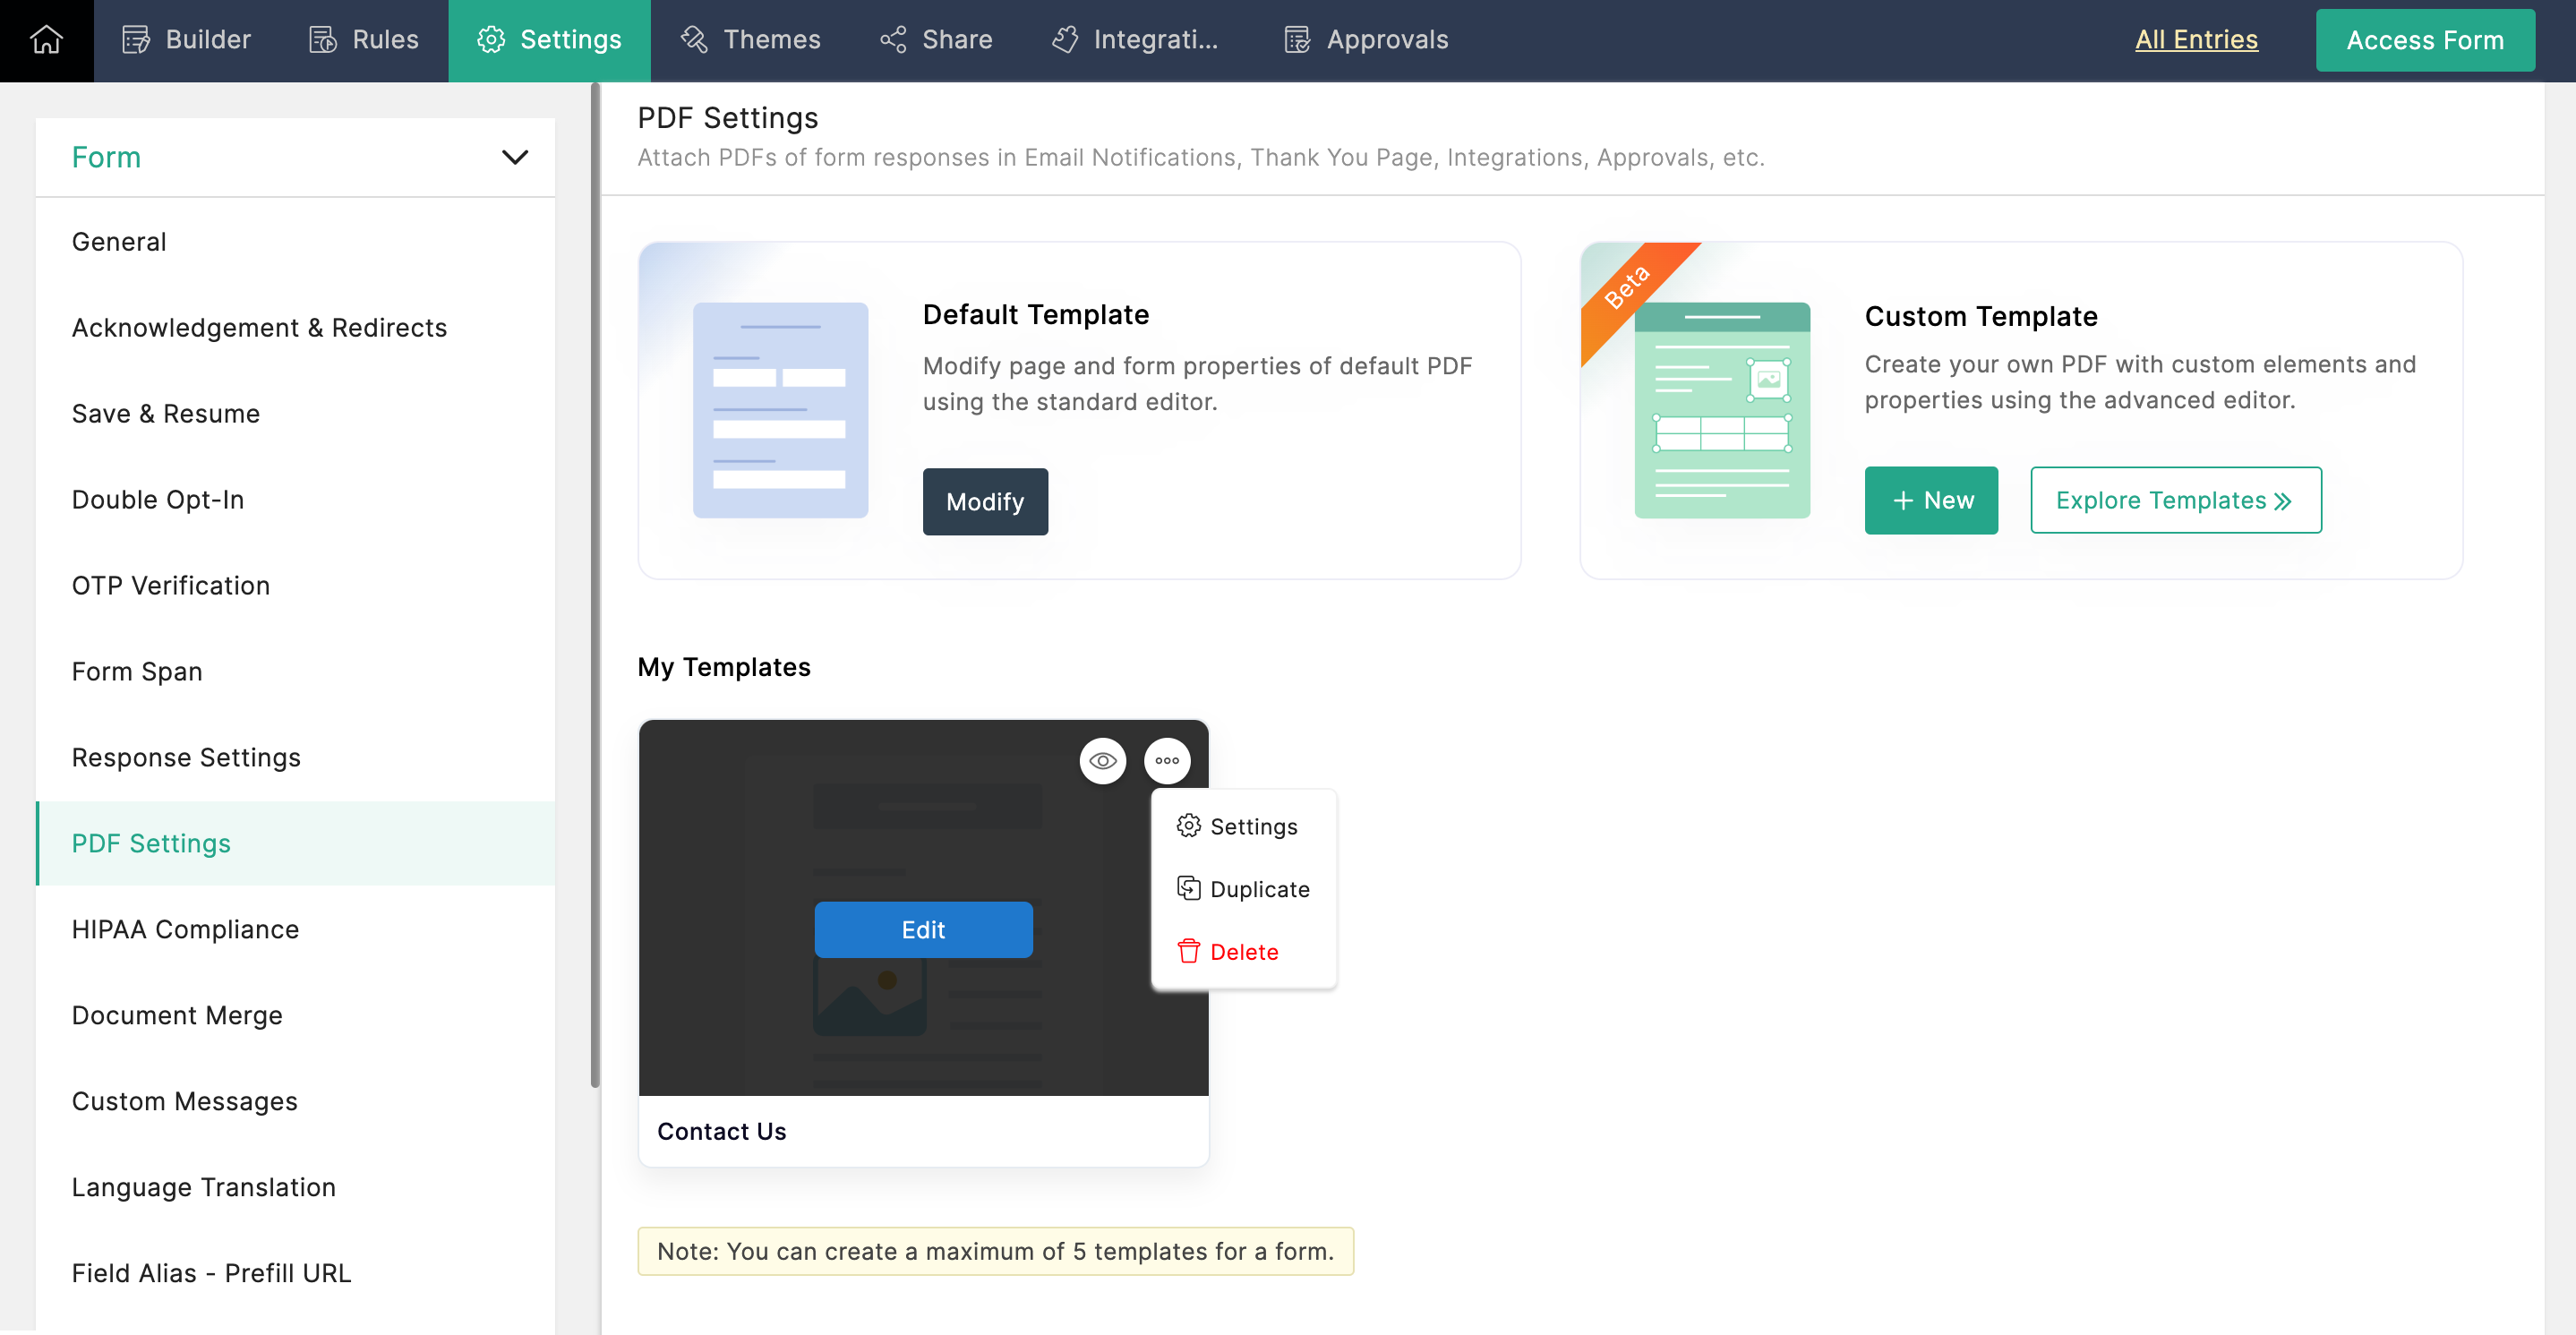
Task: Open HIPAA Compliance in sidebar
Action: pos(185,929)
